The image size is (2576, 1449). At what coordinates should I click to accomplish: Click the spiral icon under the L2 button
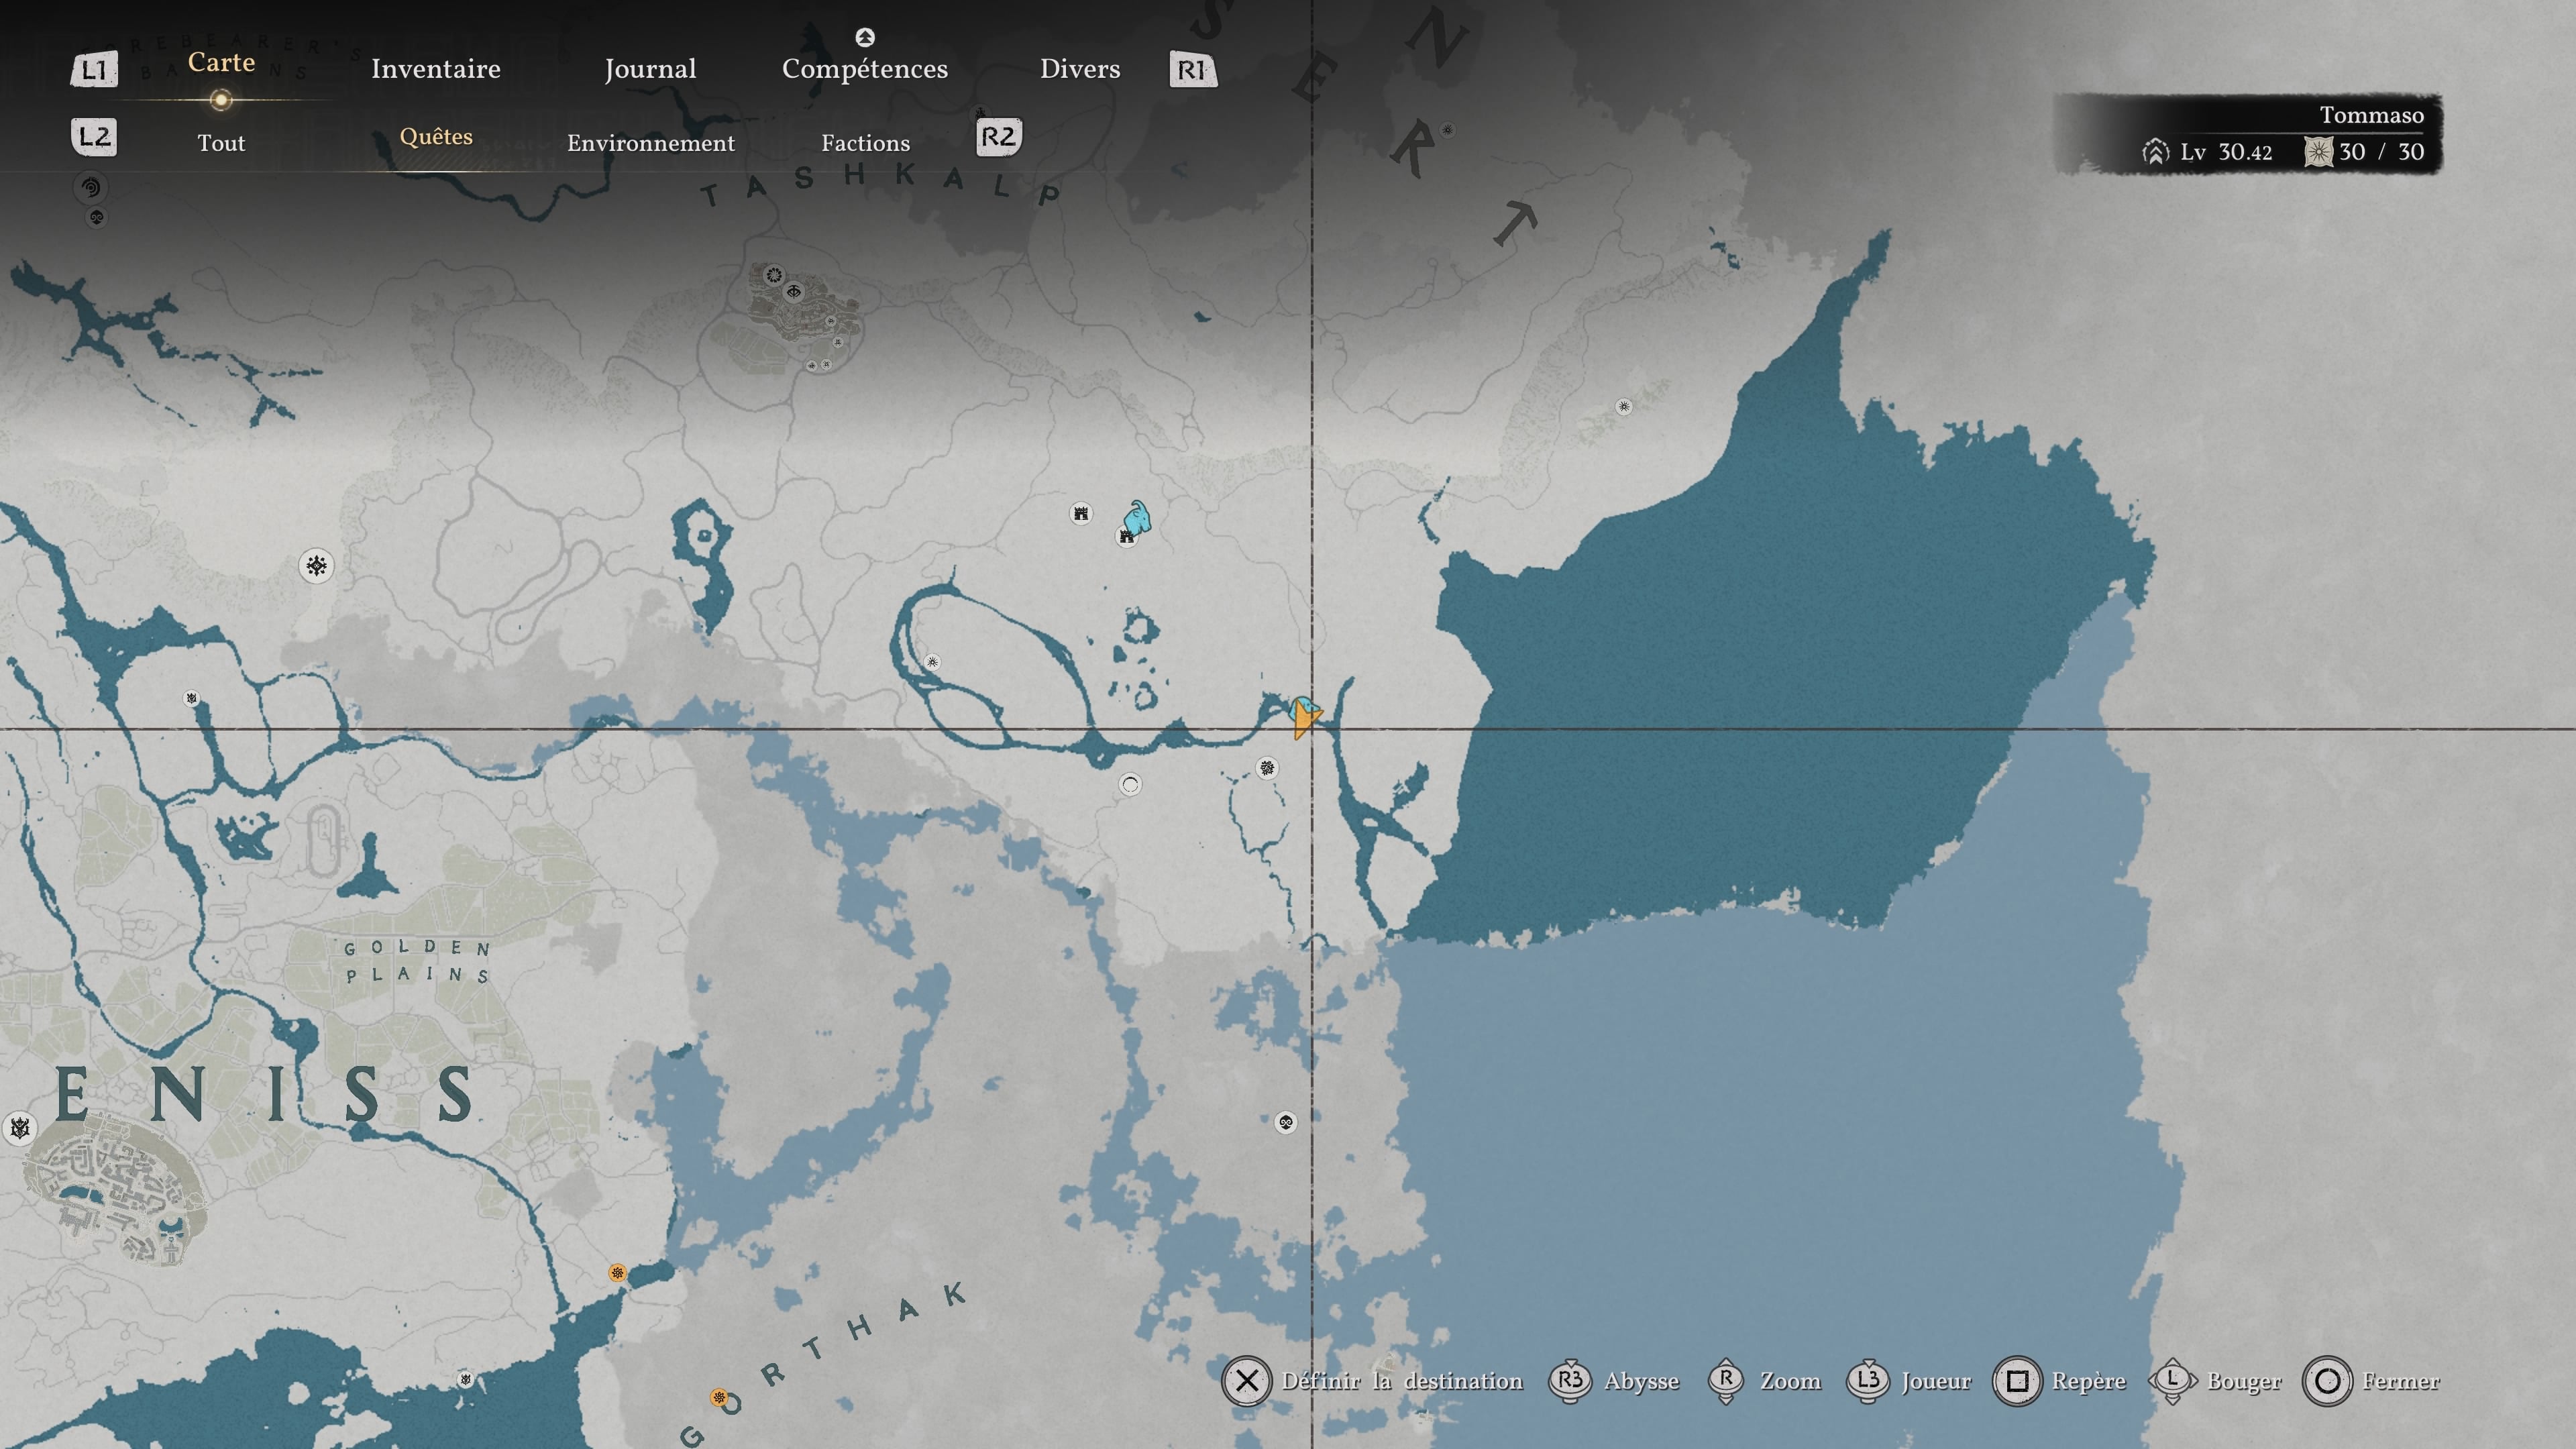pos(92,187)
